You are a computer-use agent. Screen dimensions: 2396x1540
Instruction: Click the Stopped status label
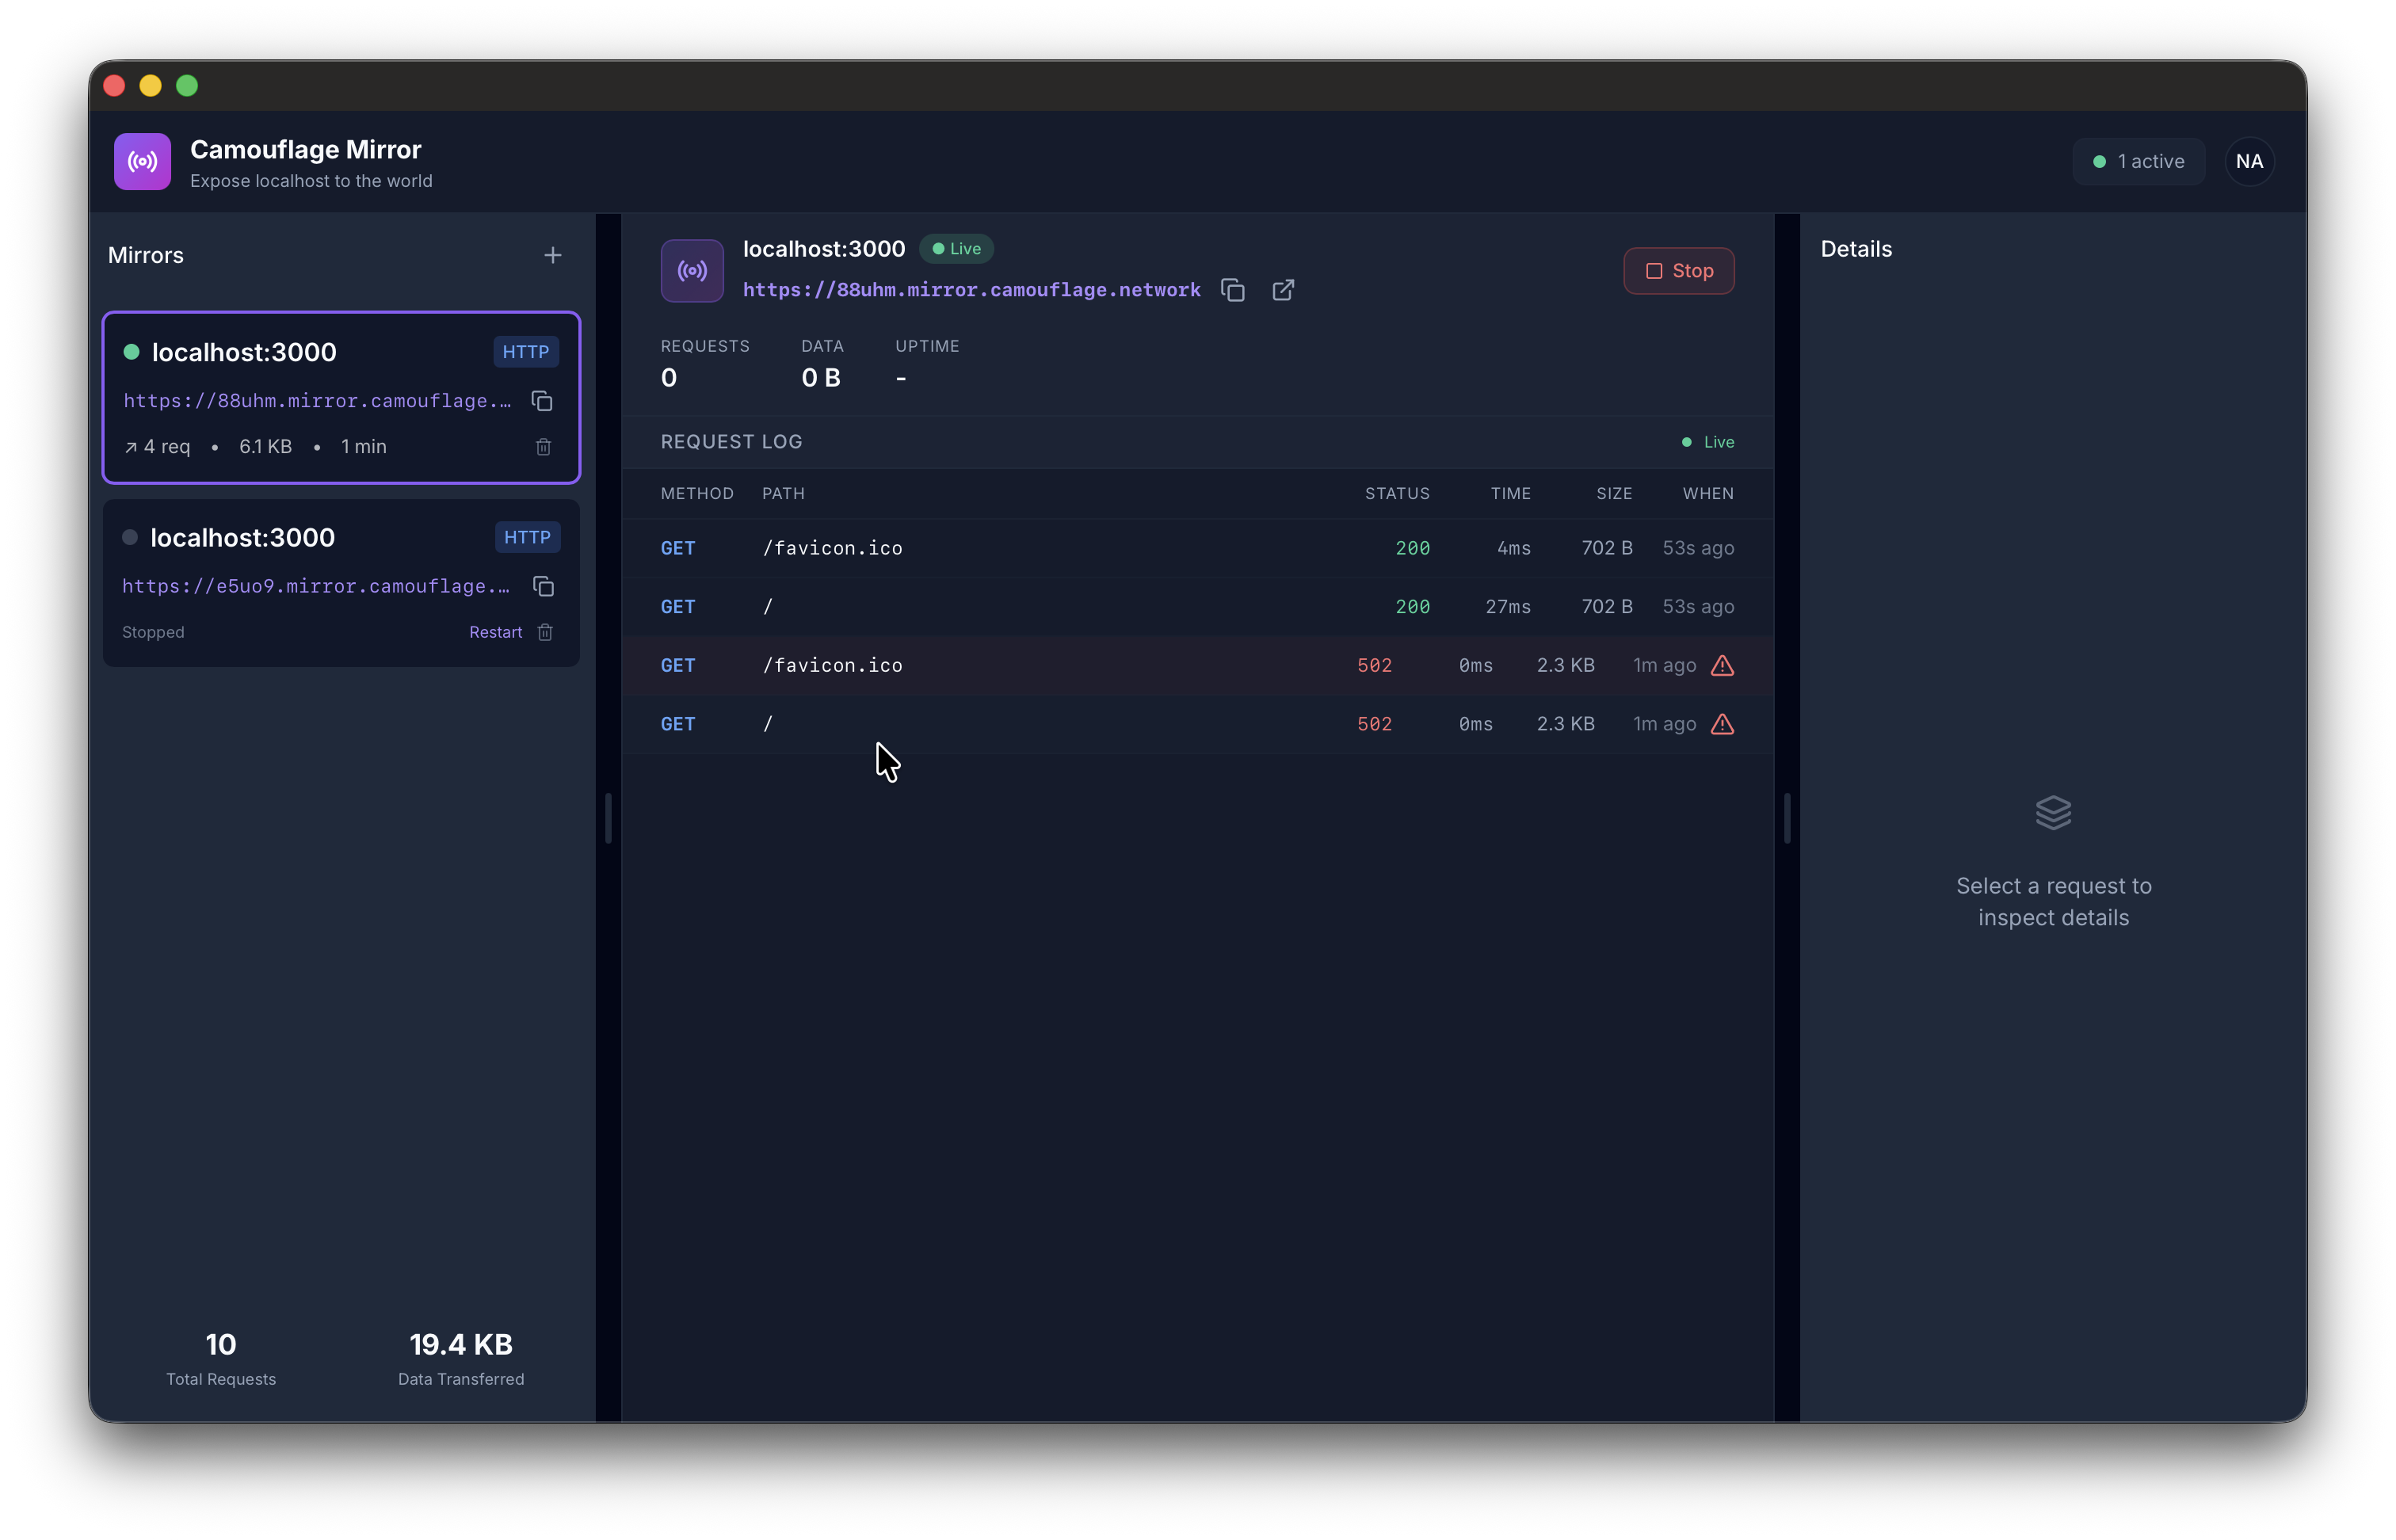[x=153, y=632]
